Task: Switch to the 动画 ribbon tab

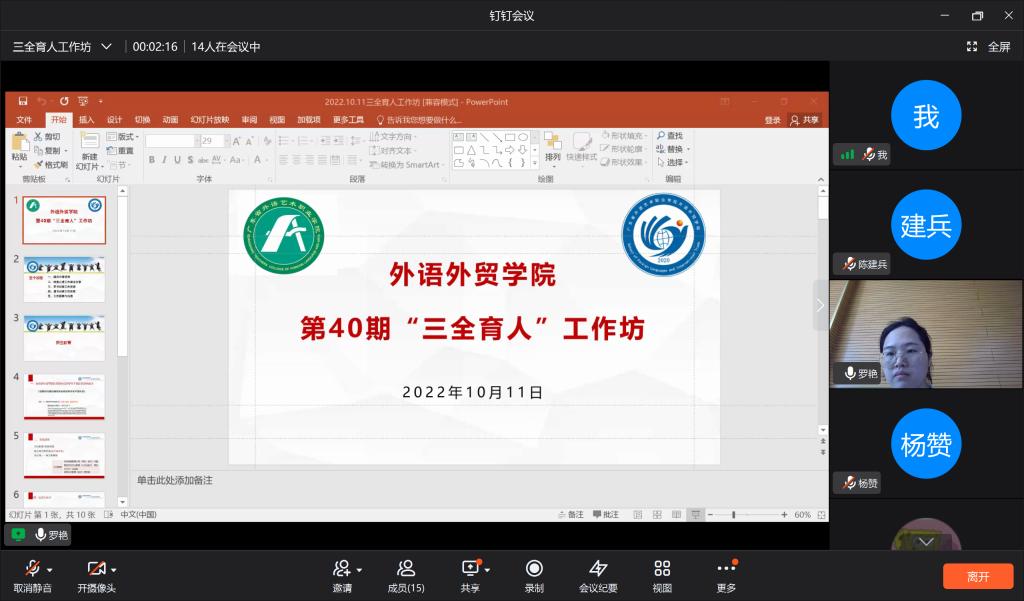Action: (170, 120)
